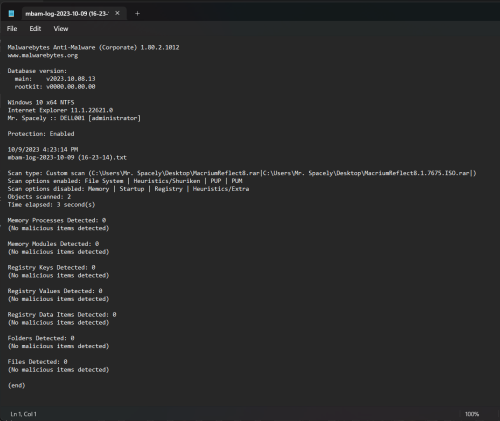Add a new tab with plus icon
This screenshot has width=500, height=421.
137,14
